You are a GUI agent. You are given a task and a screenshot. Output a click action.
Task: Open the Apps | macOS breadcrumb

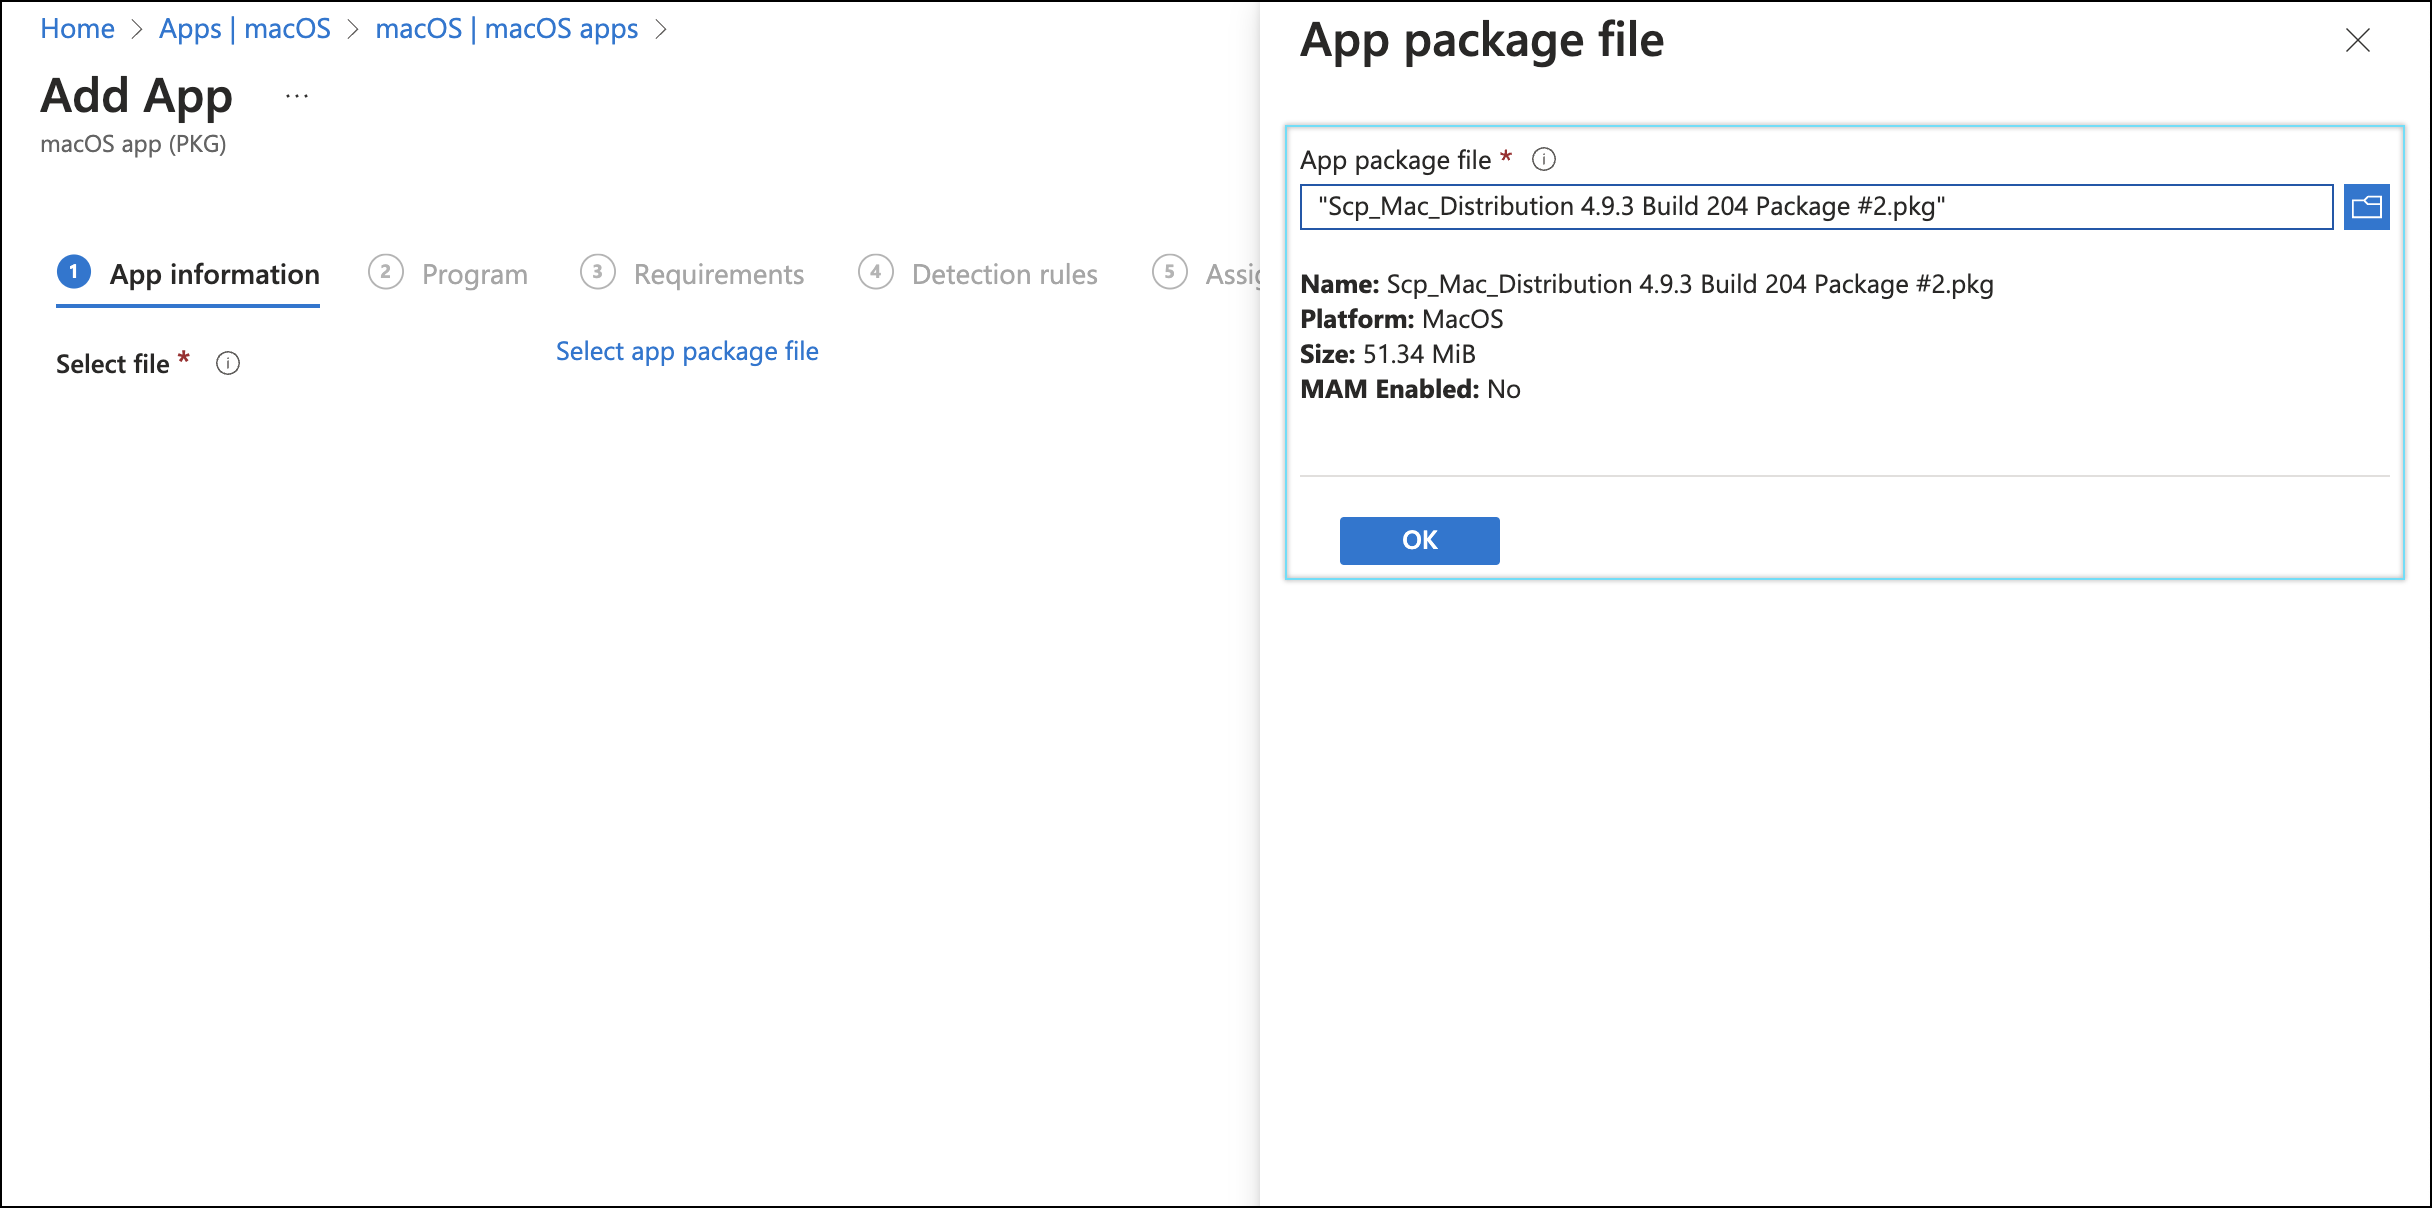pos(245,29)
